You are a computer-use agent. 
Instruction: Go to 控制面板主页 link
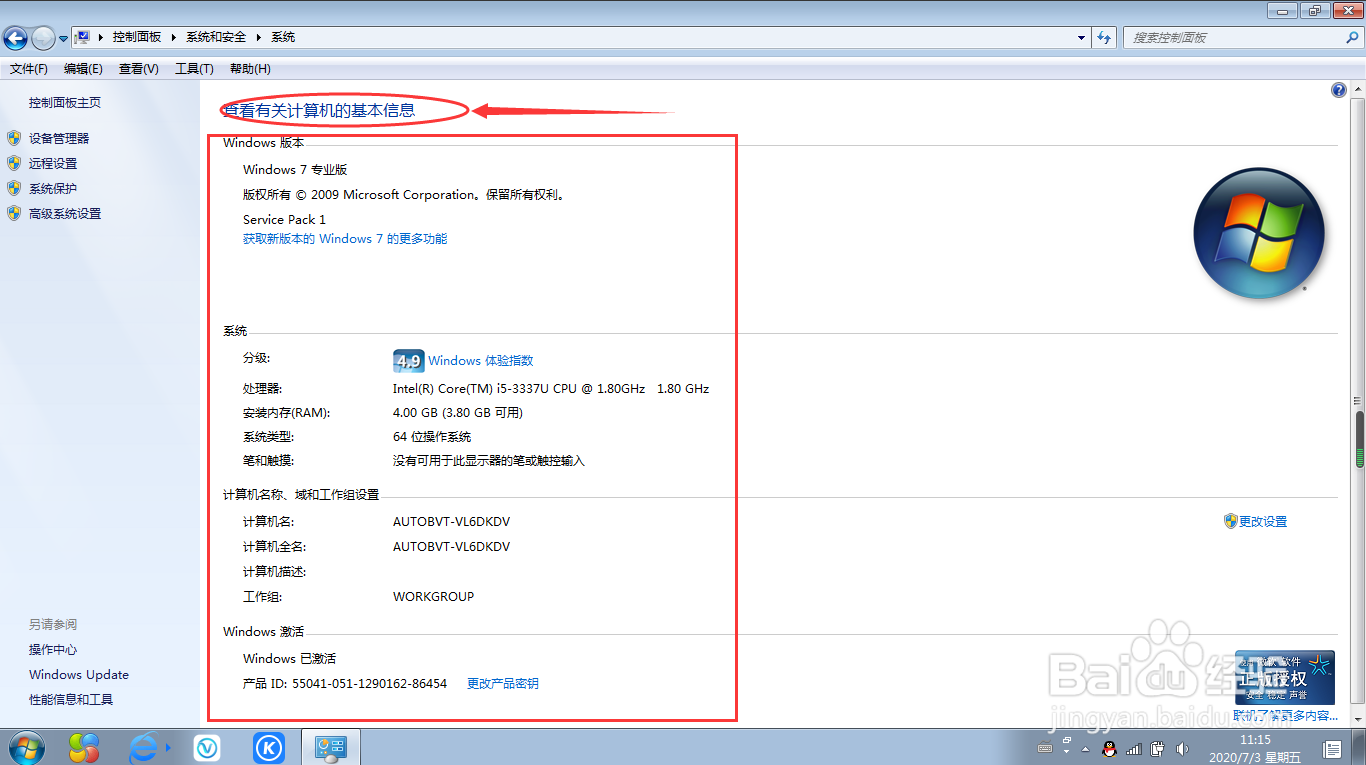[x=65, y=103]
